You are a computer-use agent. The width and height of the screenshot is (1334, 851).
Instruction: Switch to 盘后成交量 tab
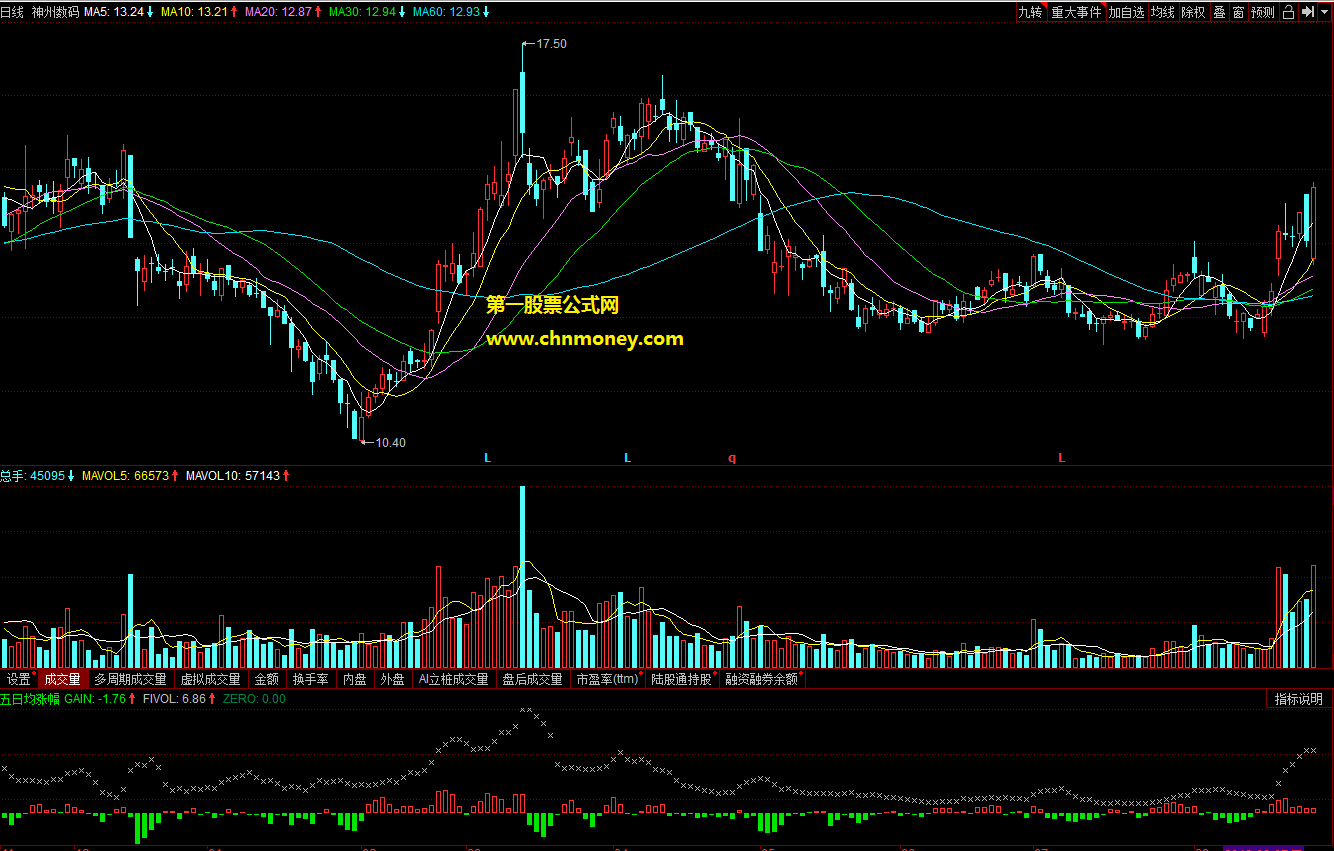point(532,679)
